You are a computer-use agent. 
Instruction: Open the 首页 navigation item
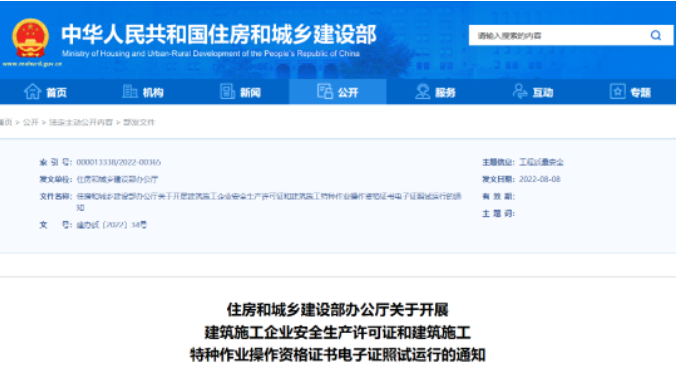[x=56, y=93]
